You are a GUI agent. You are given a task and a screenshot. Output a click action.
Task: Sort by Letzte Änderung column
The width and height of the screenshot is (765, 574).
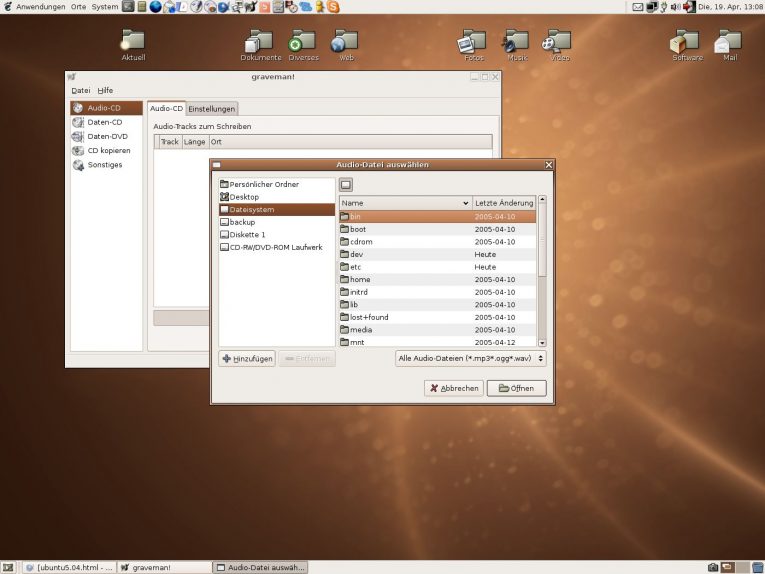(x=503, y=203)
